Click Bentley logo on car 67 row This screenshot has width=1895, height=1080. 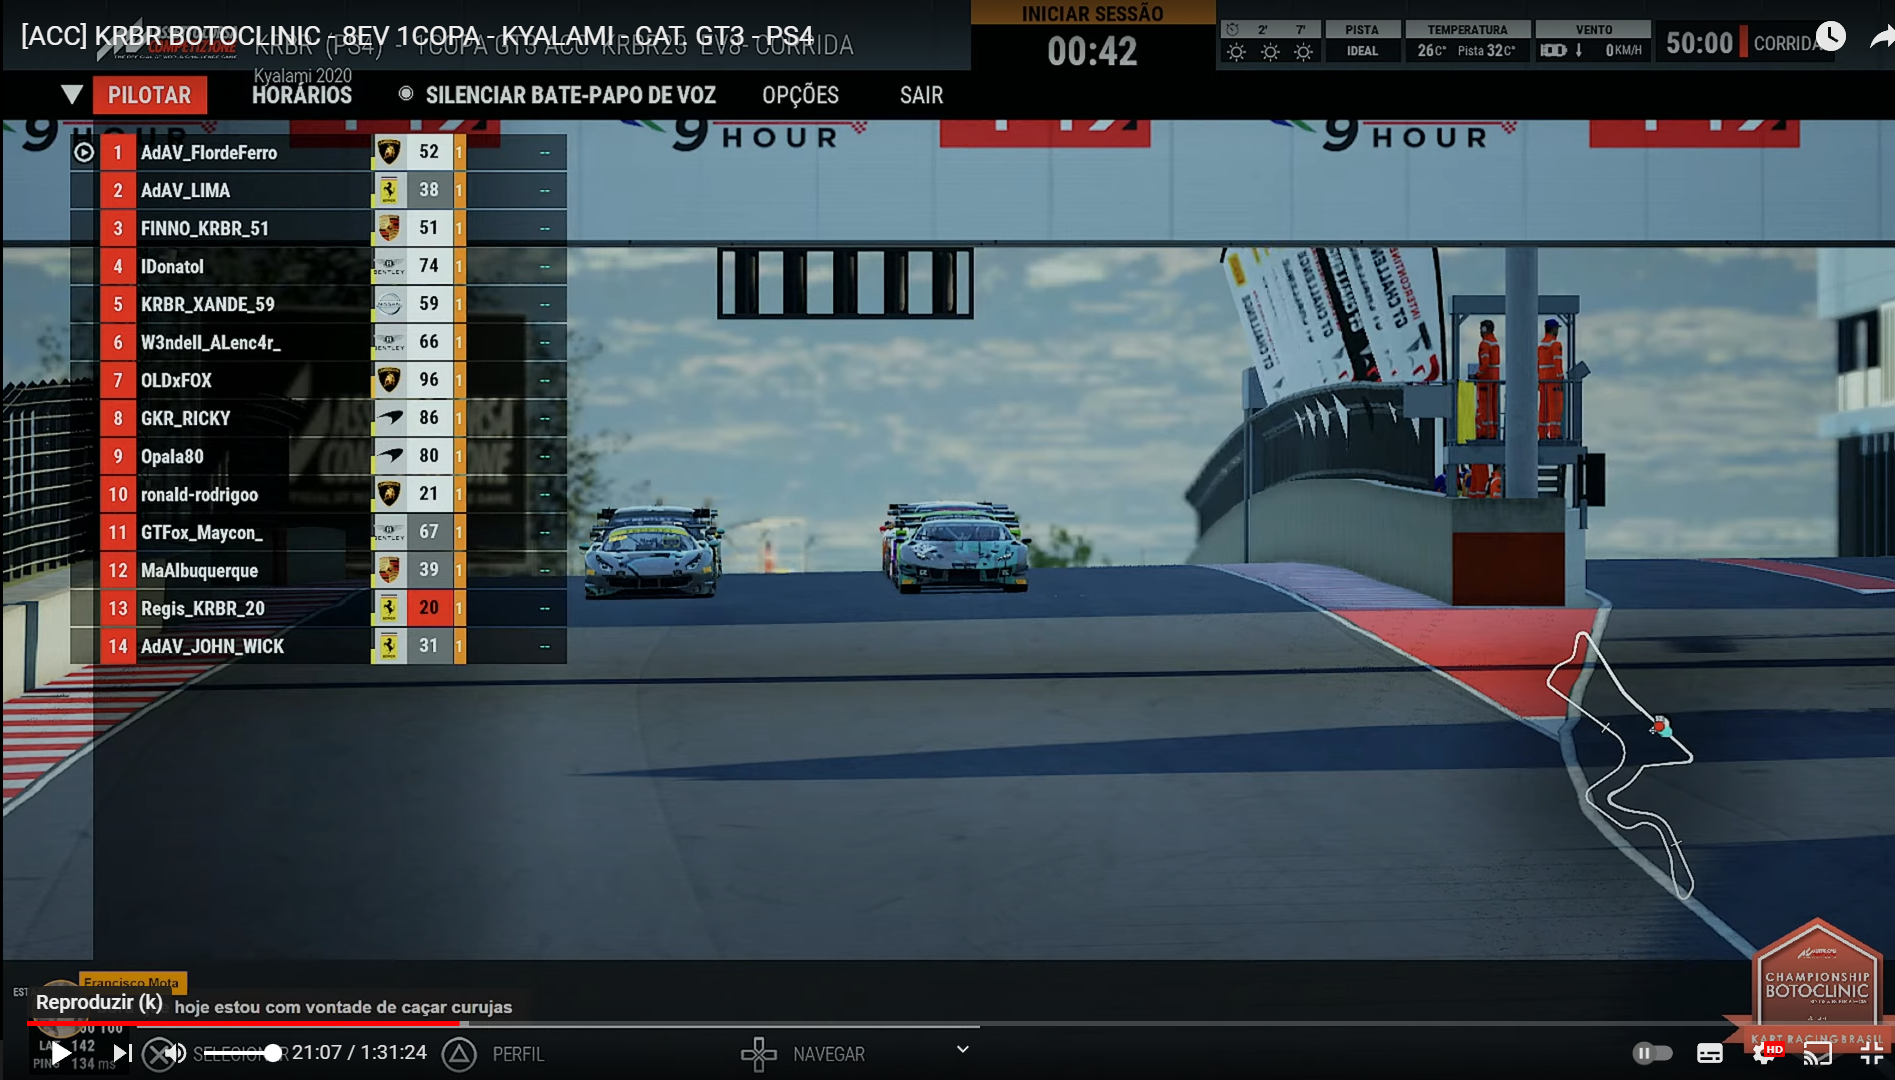[x=389, y=532]
